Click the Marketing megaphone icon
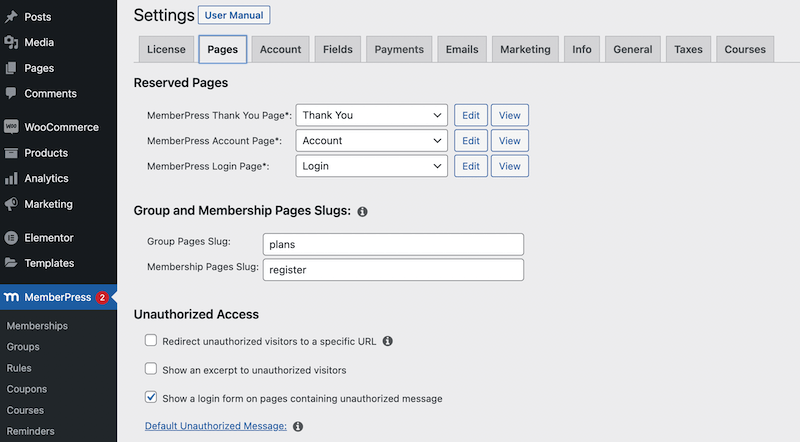The height and width of the screenshot is (442, 800). pos(11,204)
